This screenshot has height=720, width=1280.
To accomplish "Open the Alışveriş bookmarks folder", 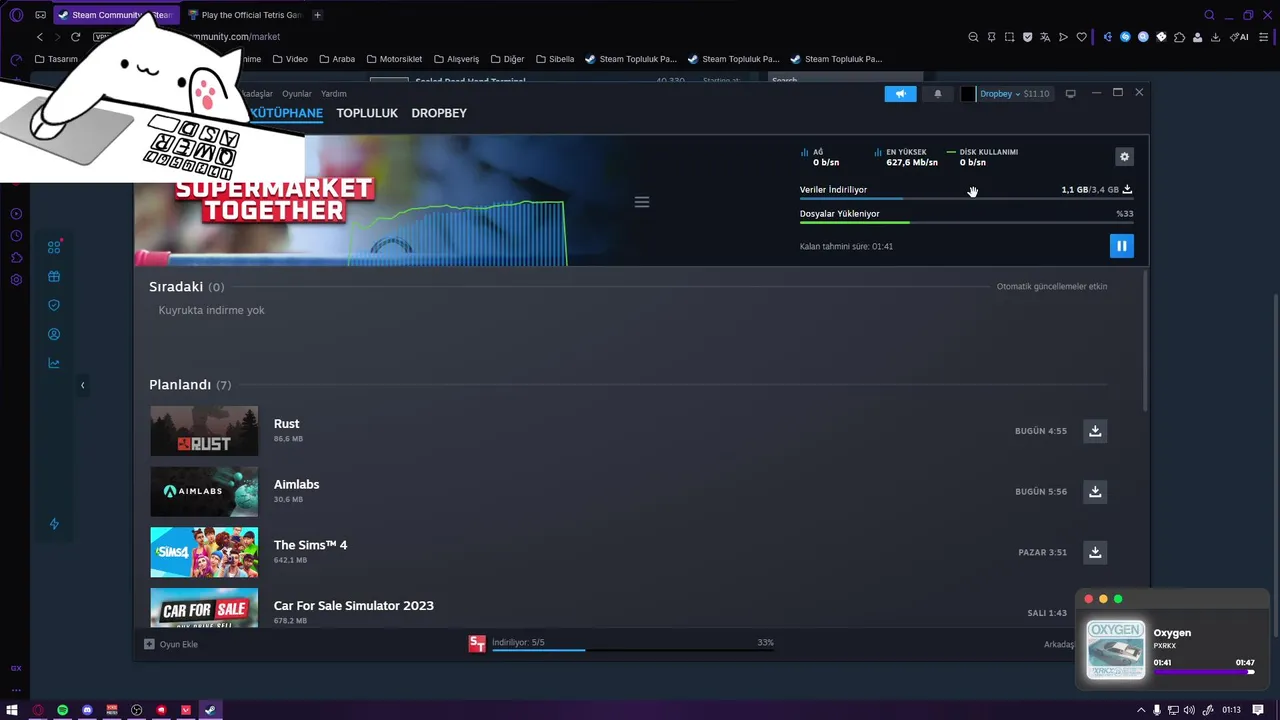I will pyautogui.click(x=456, y=59).
